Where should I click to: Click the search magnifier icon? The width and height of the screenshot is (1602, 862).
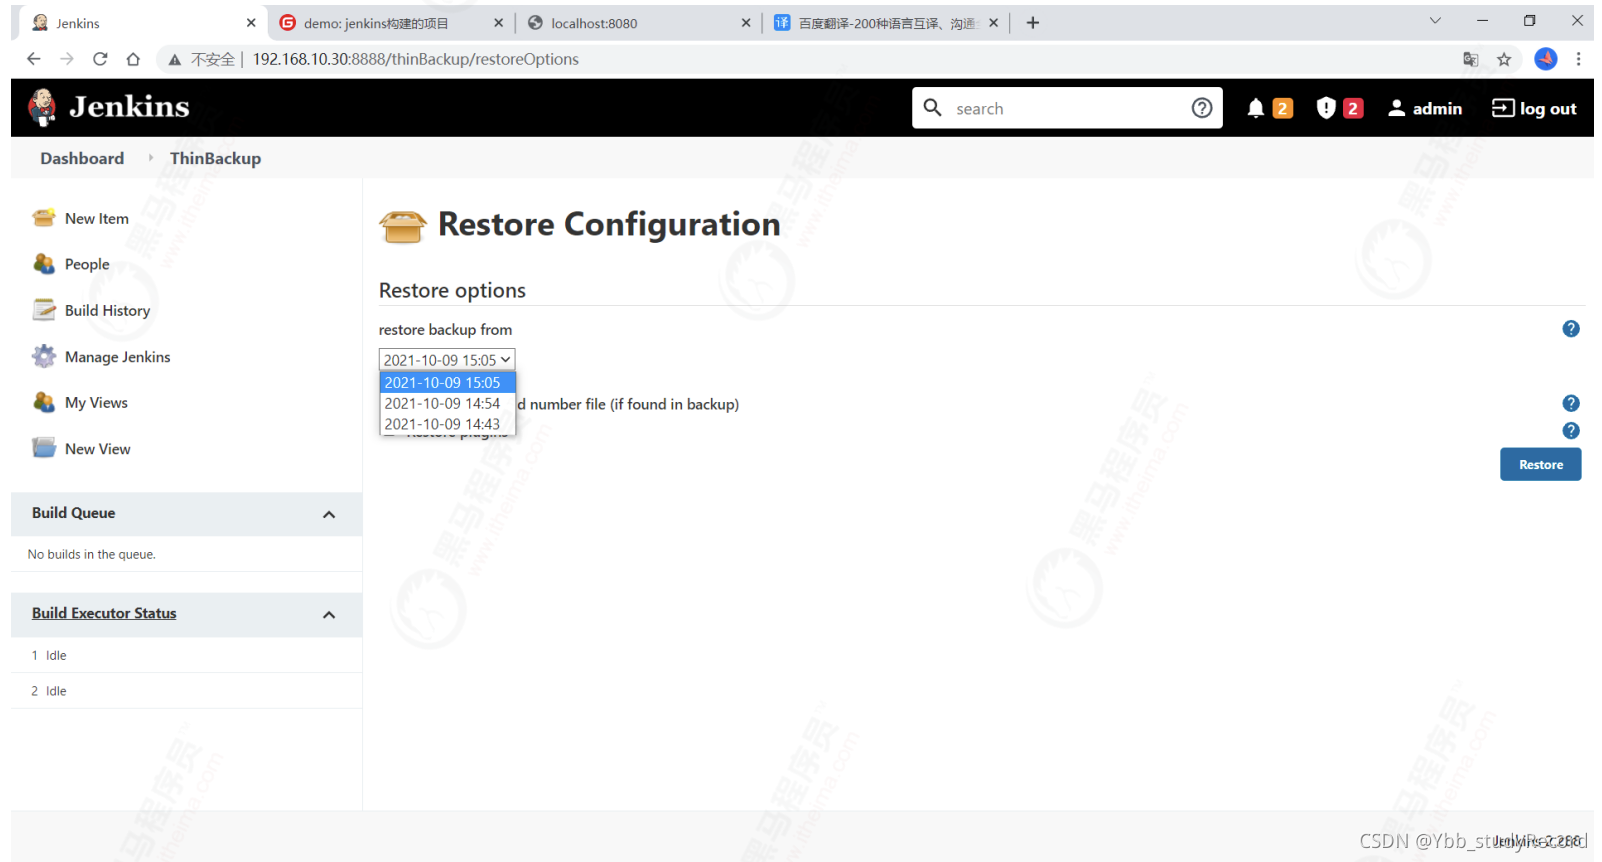coord(932,107)
